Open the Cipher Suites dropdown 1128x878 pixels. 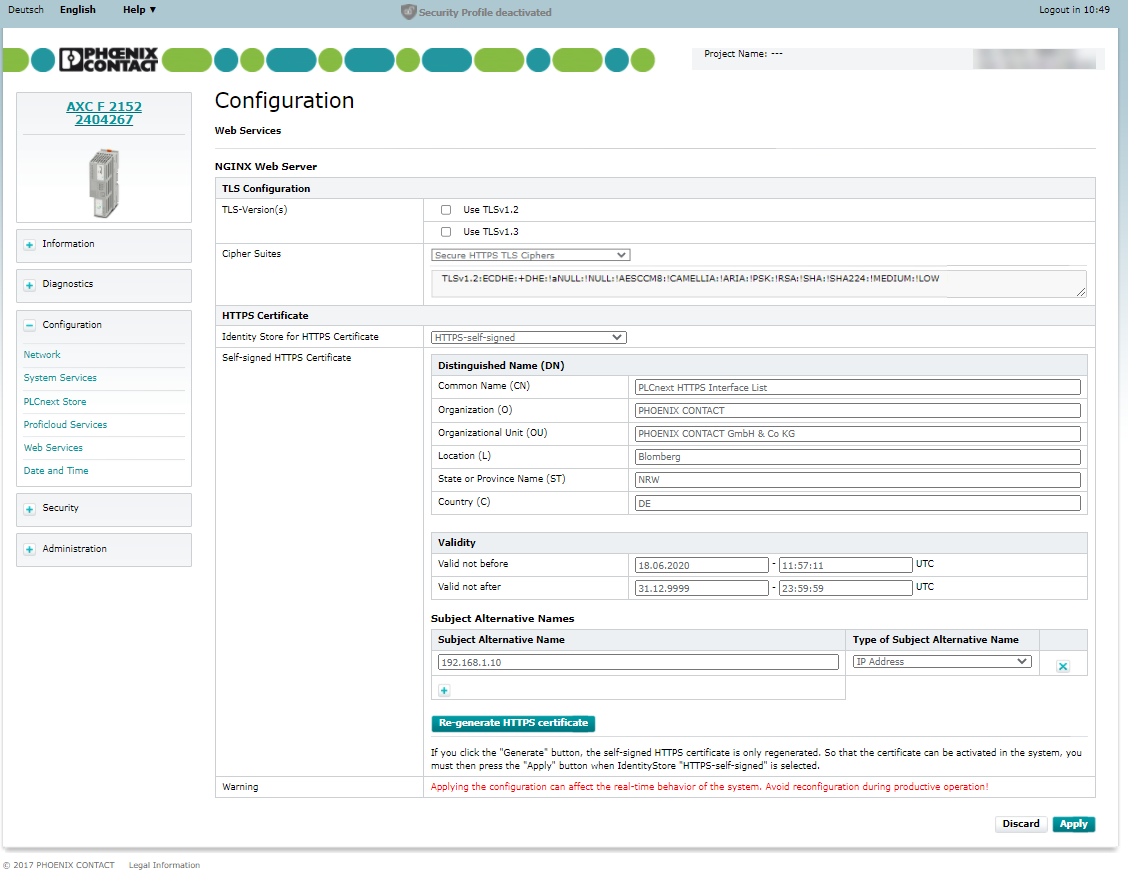pos(530,255)
